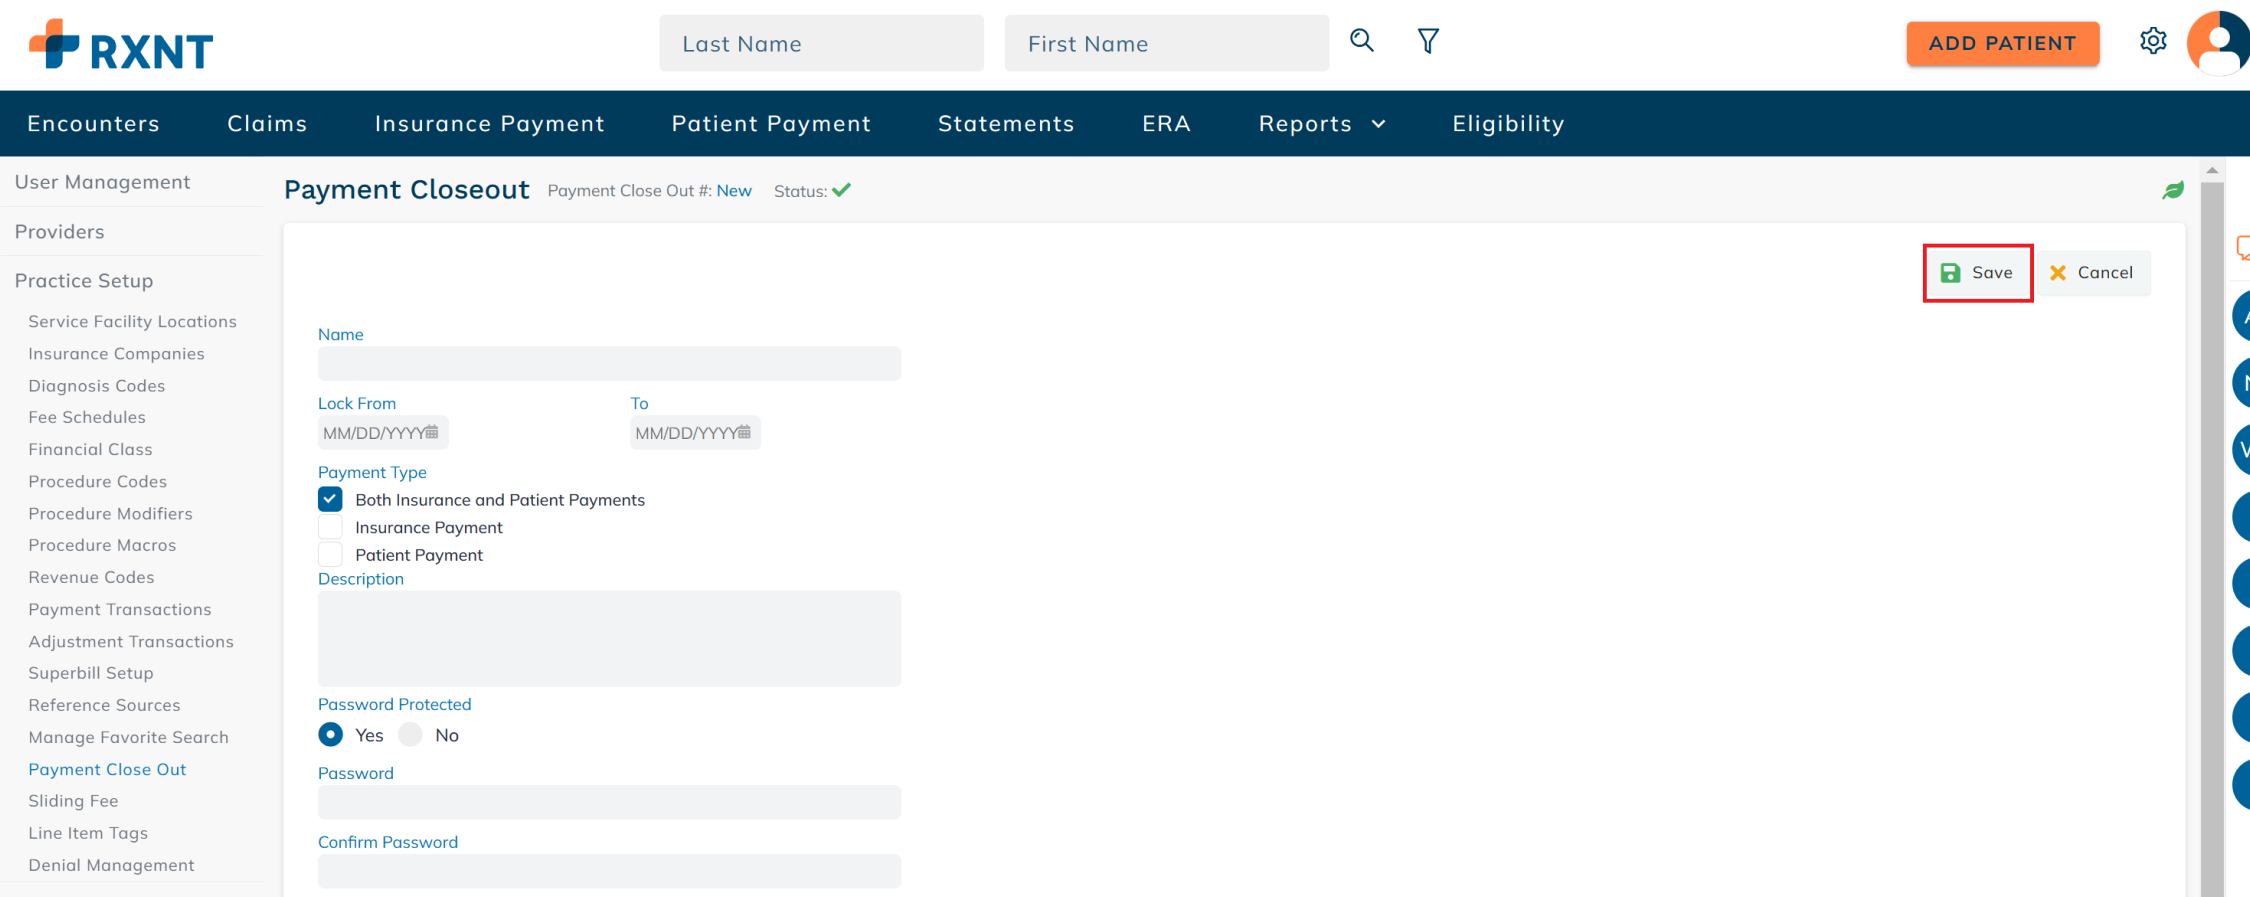The width and height of the screenshot is (2250, 897).
Task: Click the Name input field
Action: [x=609, y=363]
